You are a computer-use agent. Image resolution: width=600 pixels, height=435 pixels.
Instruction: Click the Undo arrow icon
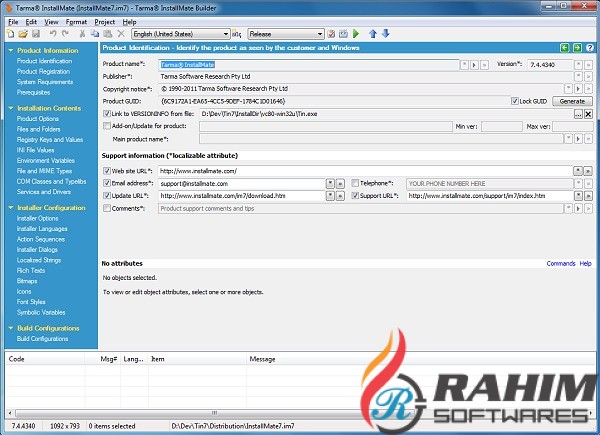53,34
